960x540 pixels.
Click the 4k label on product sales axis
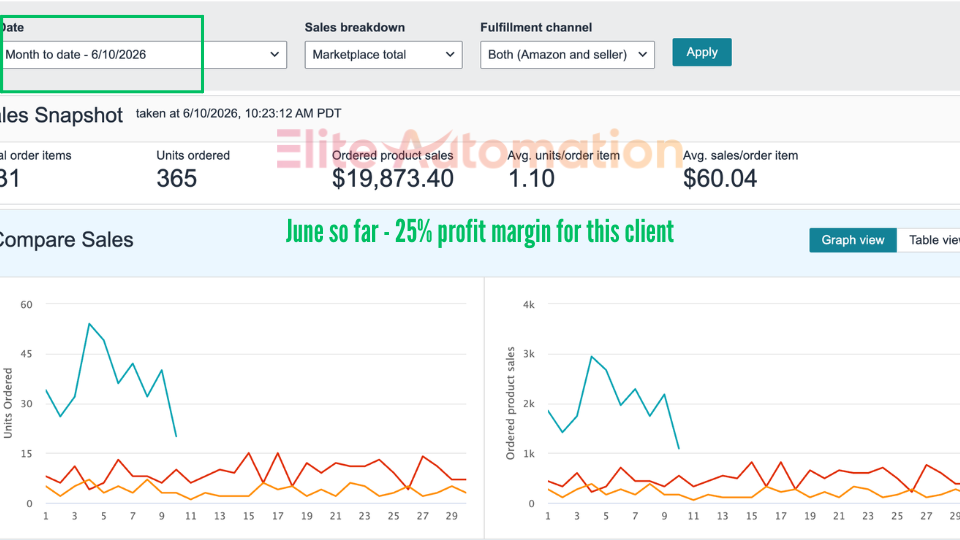coord(528,304)
